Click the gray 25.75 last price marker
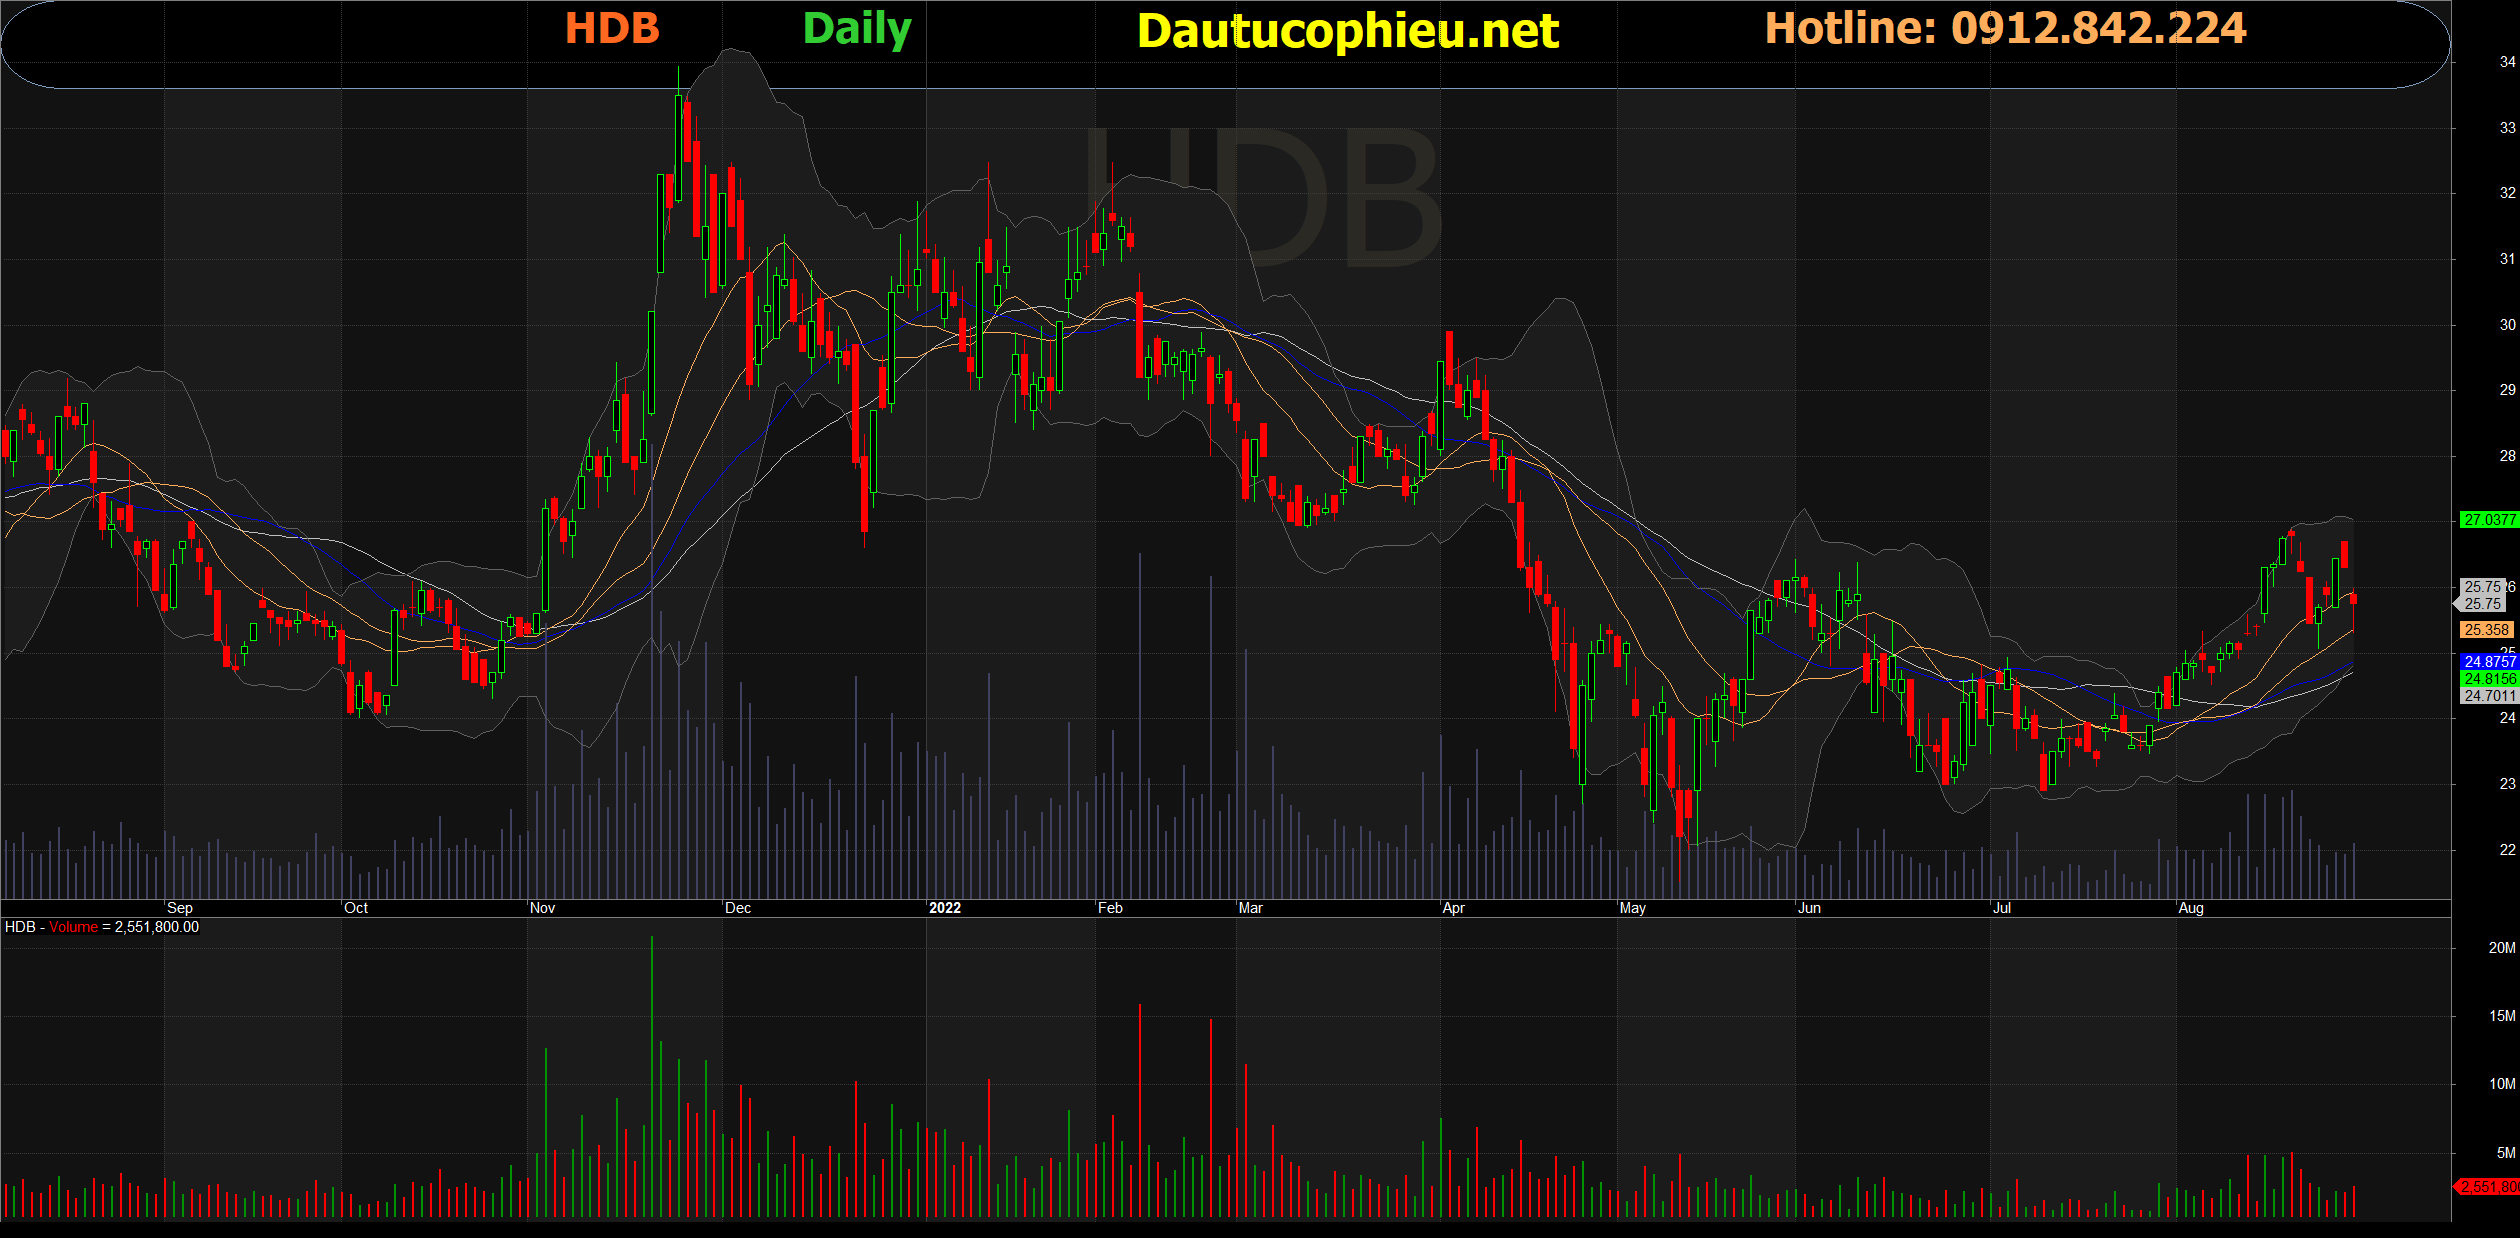 click(2482, 603)
